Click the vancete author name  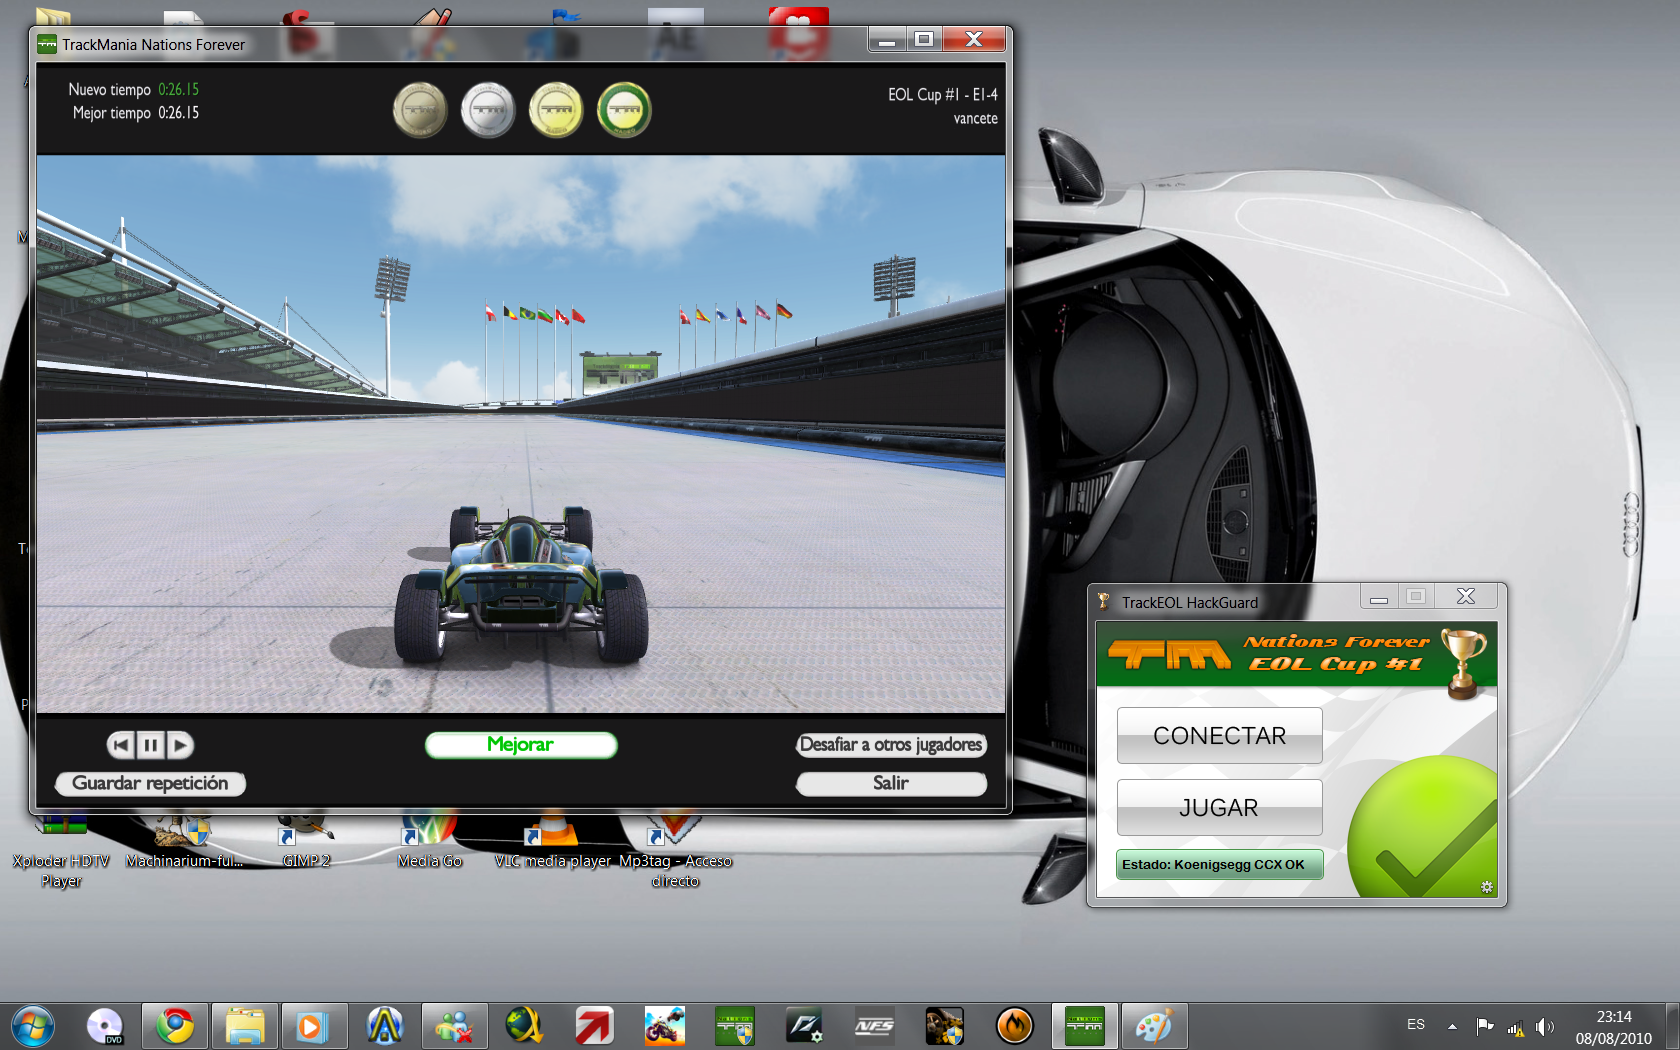pyautogui.click(x=976, y=119)
